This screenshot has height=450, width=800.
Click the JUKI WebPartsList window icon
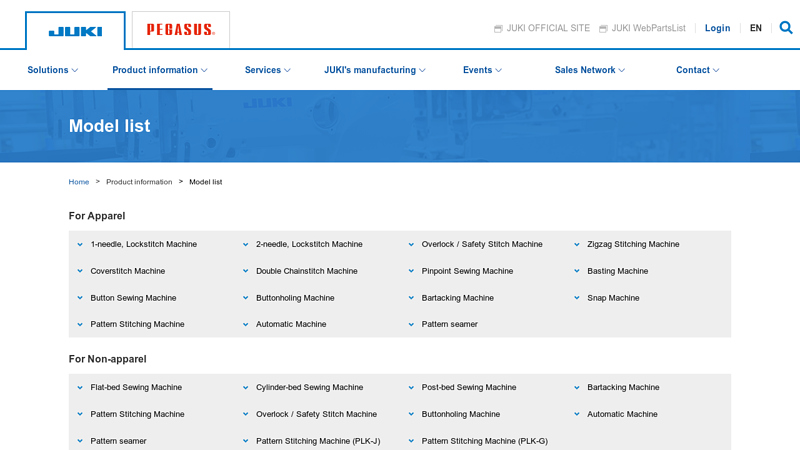click(x=603, y=29)
